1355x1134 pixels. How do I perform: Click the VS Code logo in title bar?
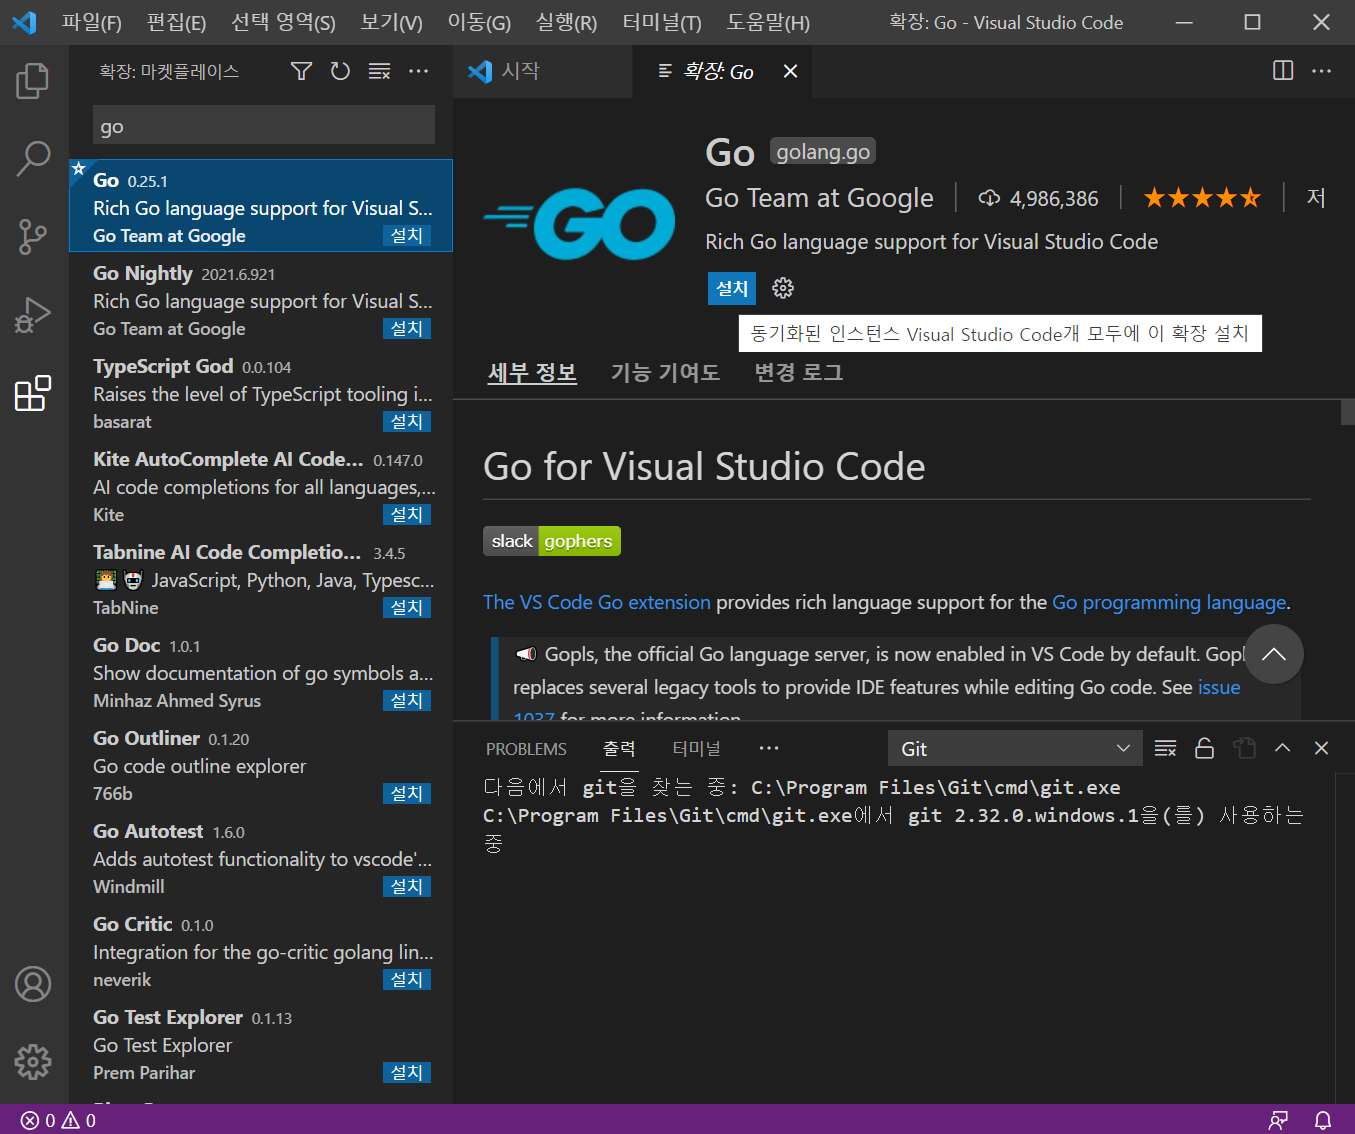pyautogui.click(x=24, y=22)
